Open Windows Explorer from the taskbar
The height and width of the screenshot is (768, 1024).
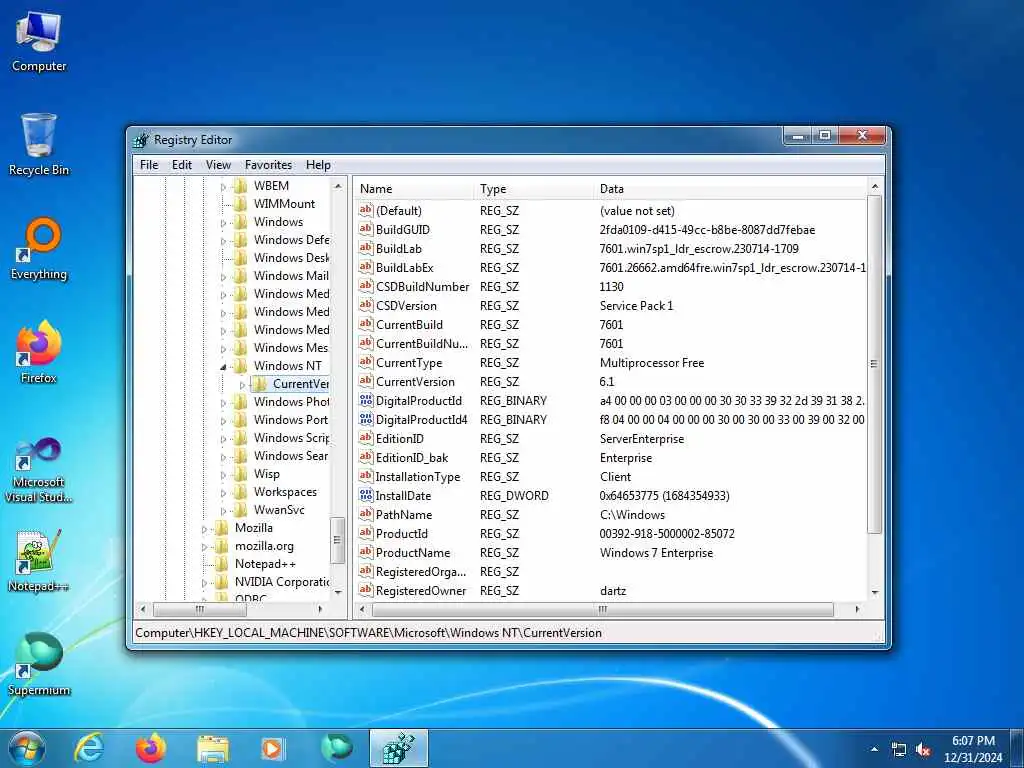[213, 748]
